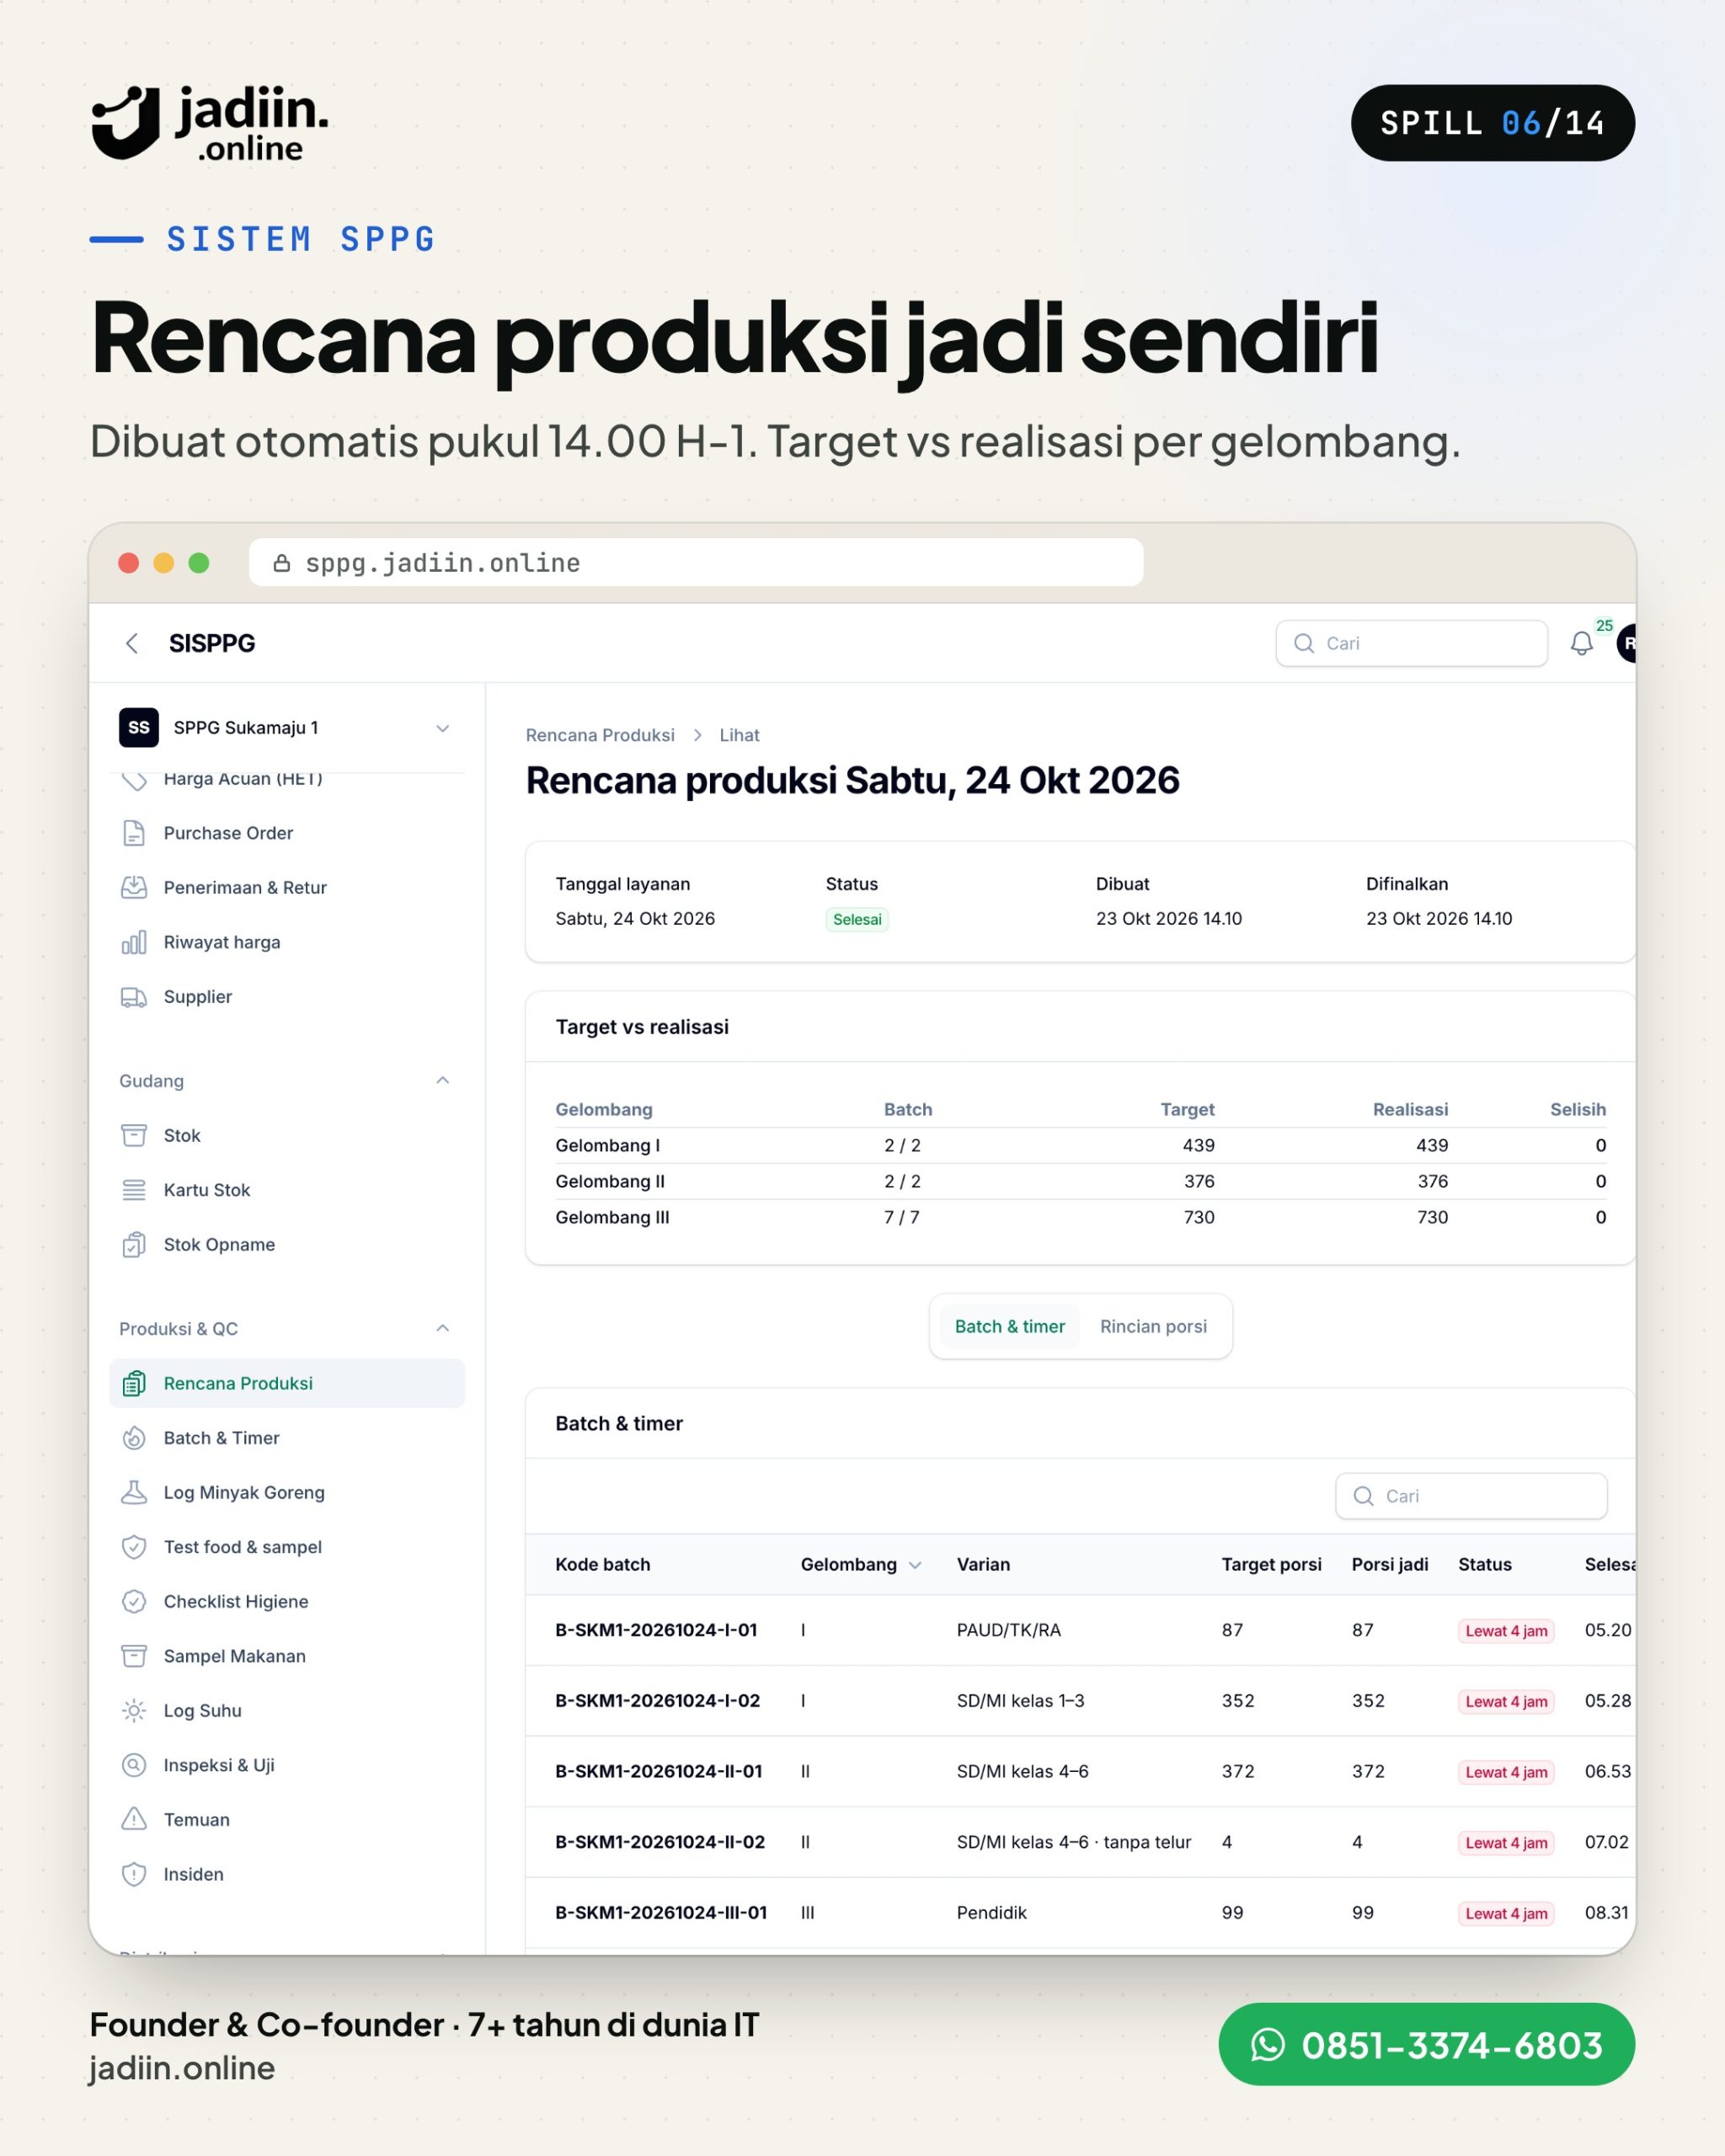The width and height of the screenshot is (1725, 2156).
Task: Collapse the Gudang section
Action: pos(442,1080)
